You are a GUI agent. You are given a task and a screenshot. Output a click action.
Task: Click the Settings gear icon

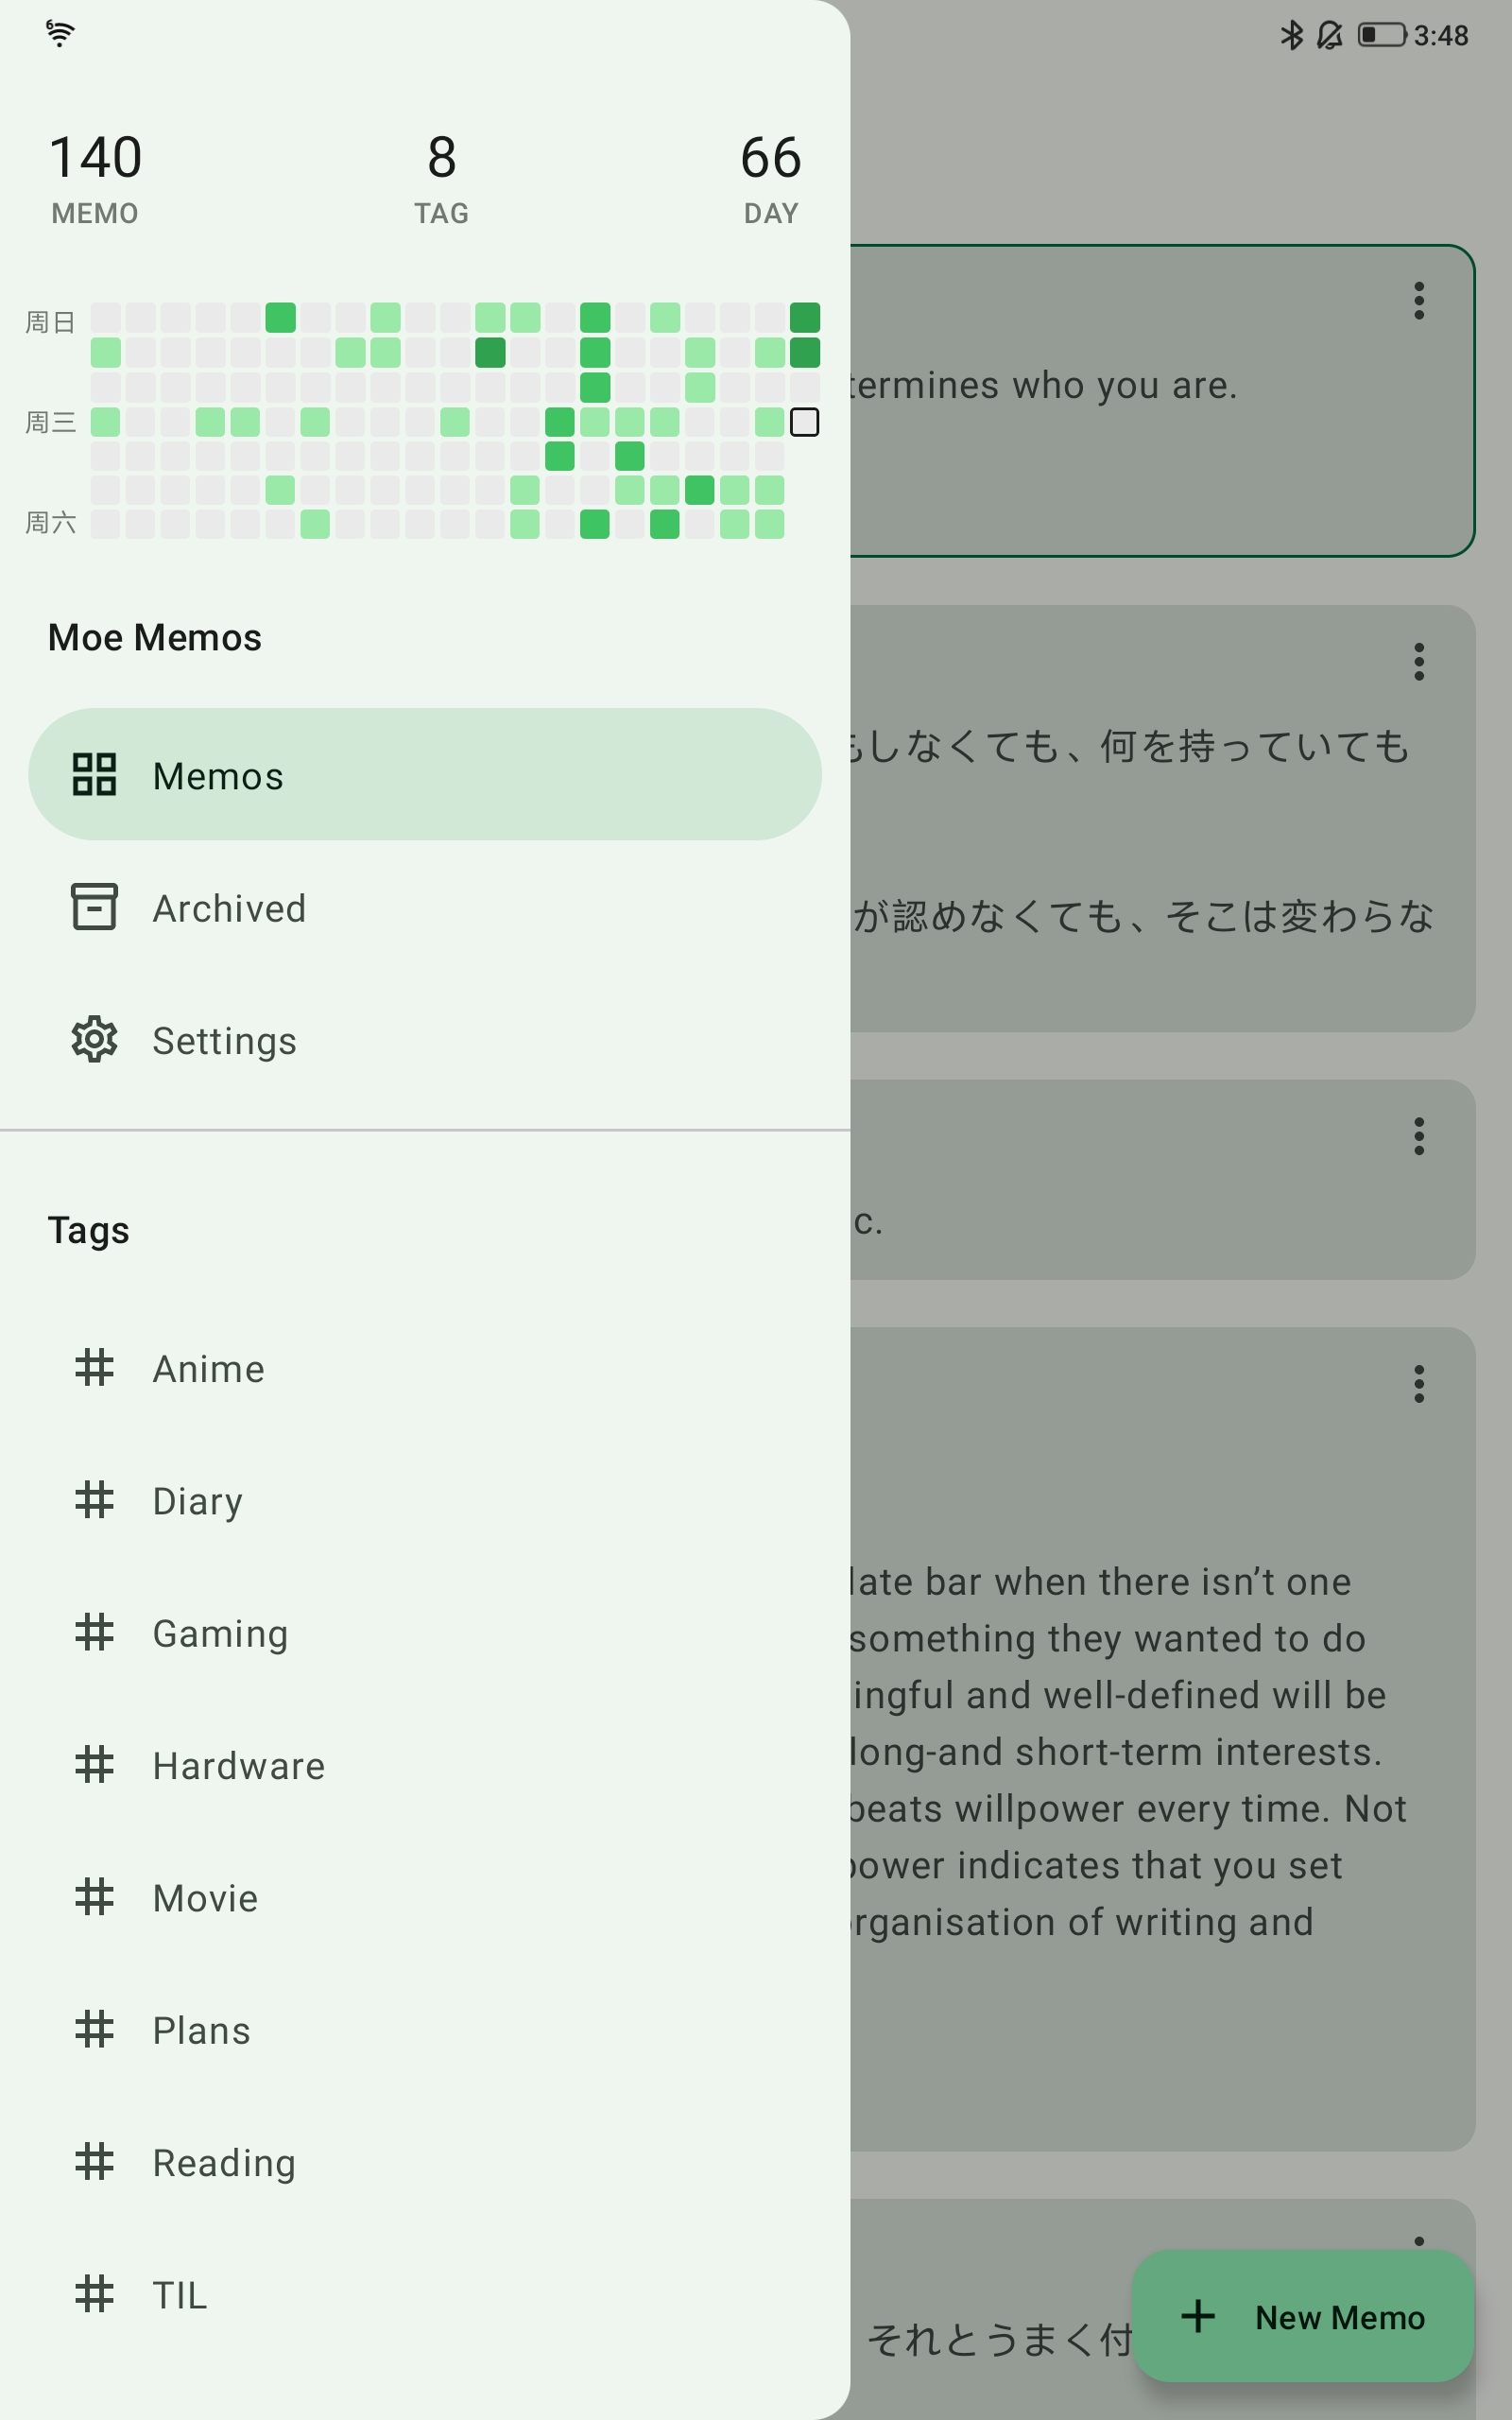click(95, 1040)
